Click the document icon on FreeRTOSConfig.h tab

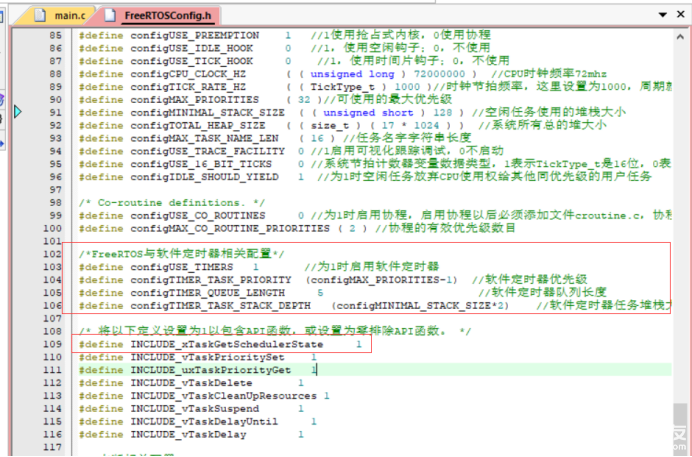110,15
